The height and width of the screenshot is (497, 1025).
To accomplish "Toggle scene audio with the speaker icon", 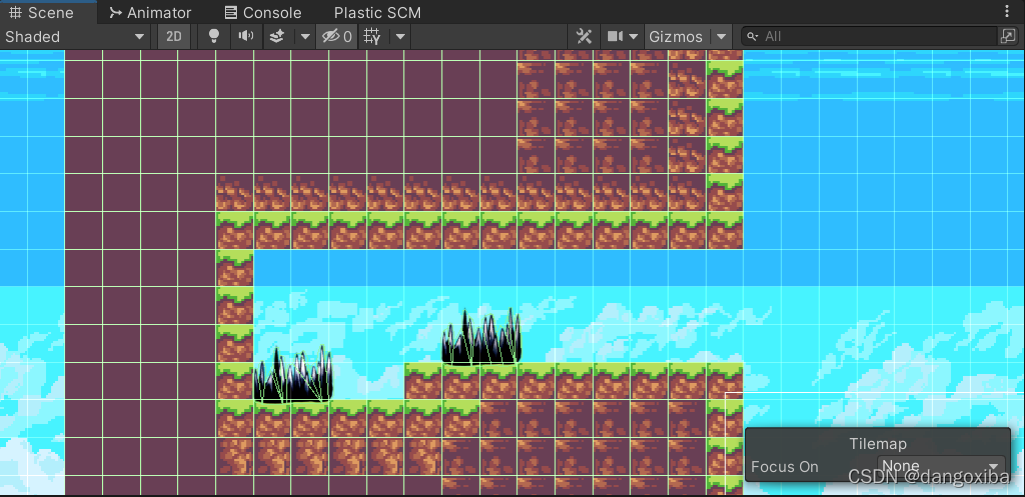I will tap(246, 37).
